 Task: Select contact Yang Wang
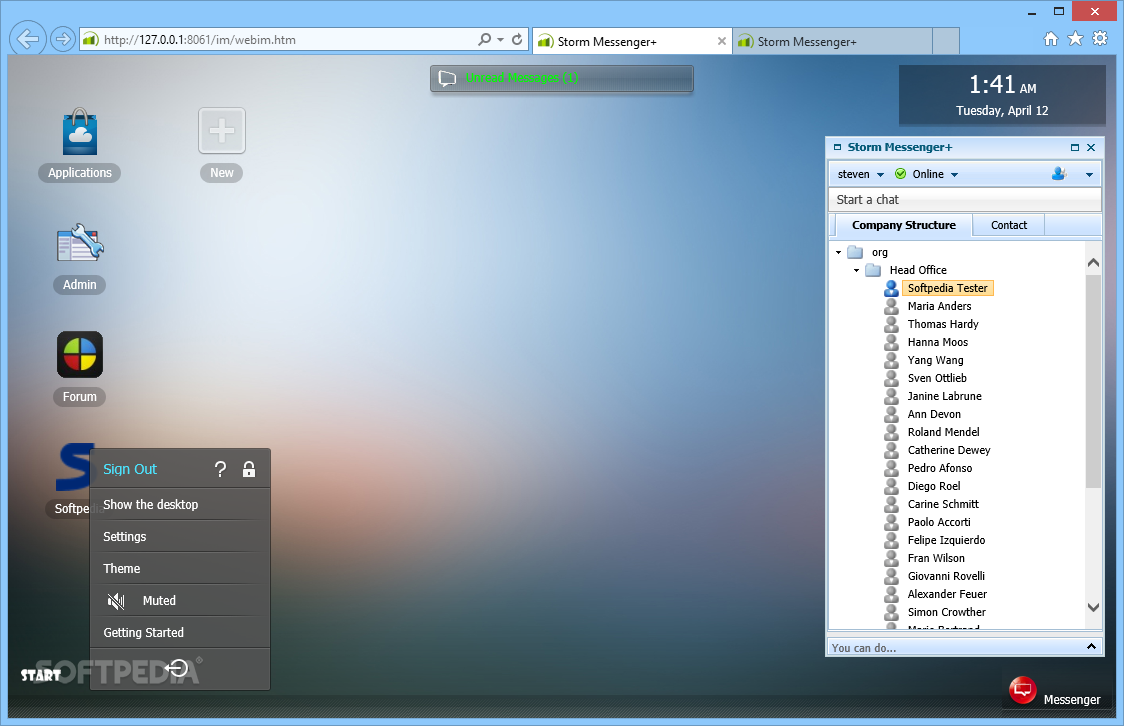point(935,360)
